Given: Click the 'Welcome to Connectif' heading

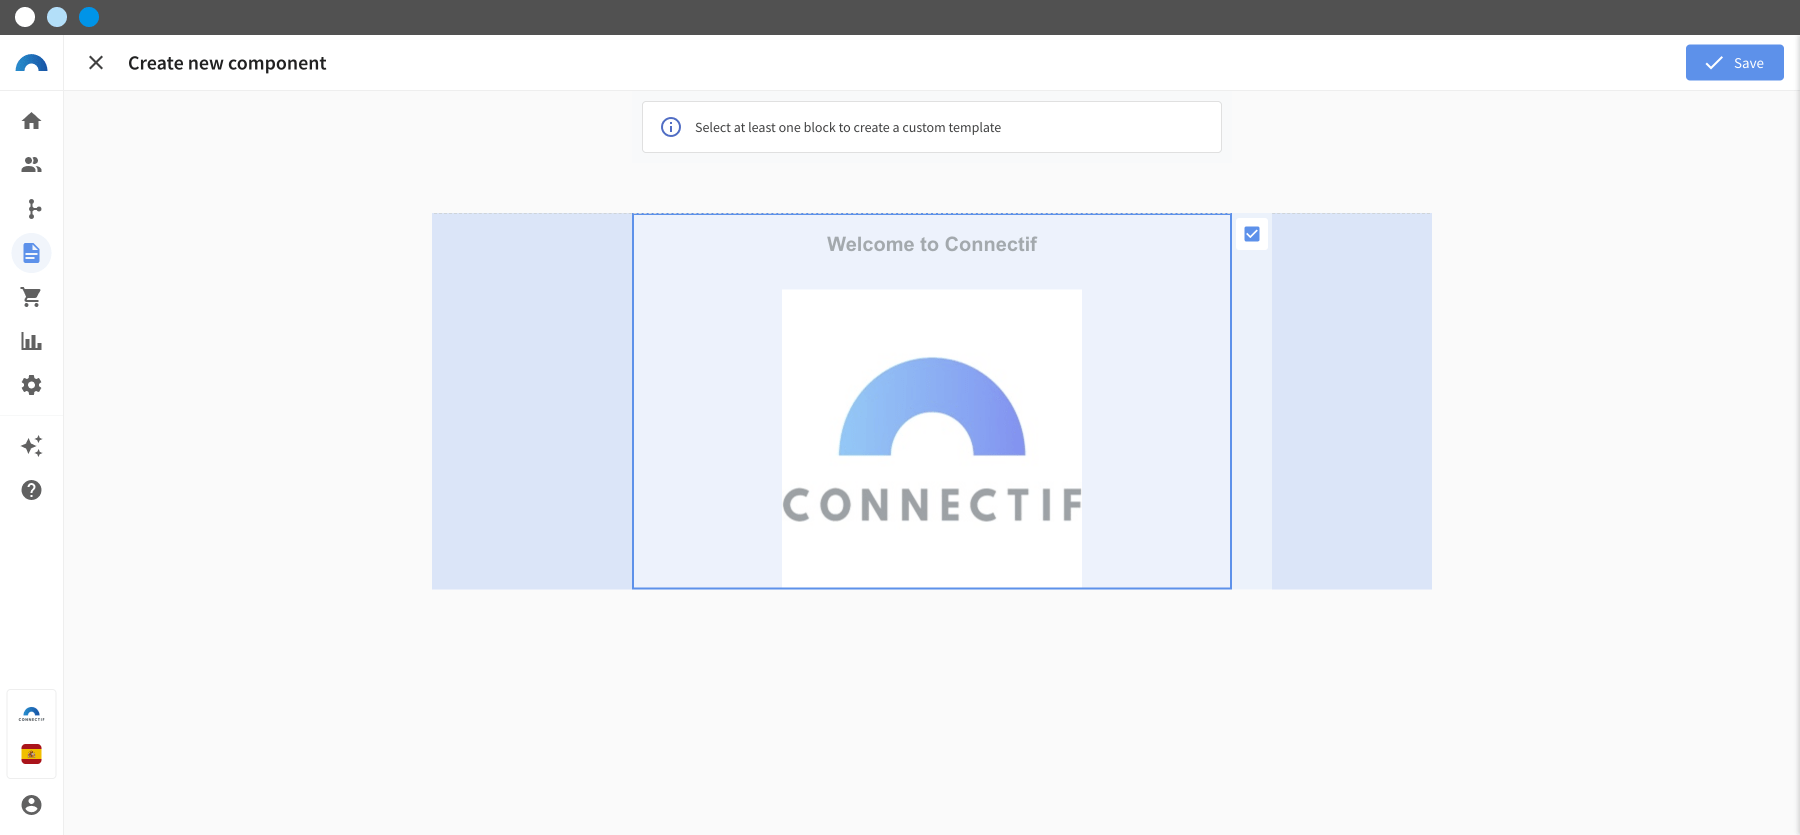Looking at the screenshot, I should pos(932,244).
